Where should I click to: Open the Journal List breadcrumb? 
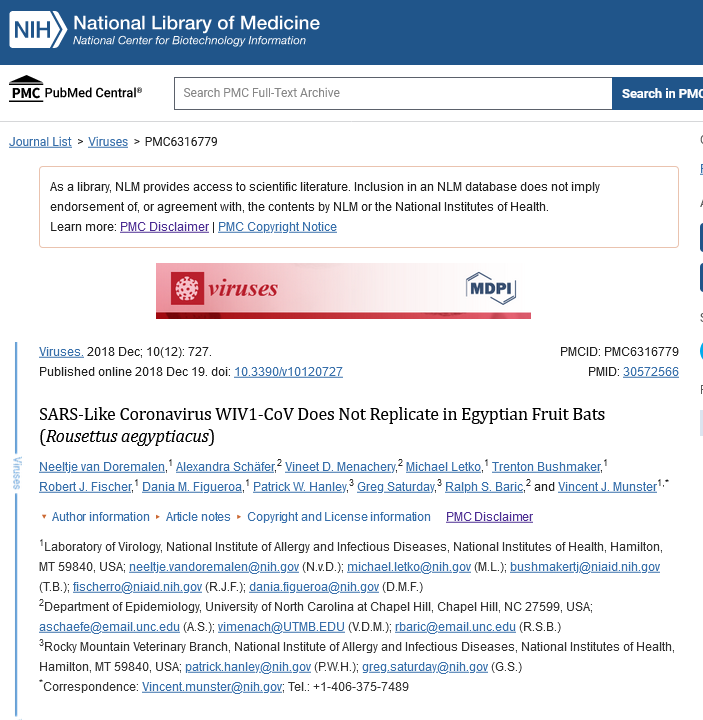pyautogui.click(x=40, y=142)
